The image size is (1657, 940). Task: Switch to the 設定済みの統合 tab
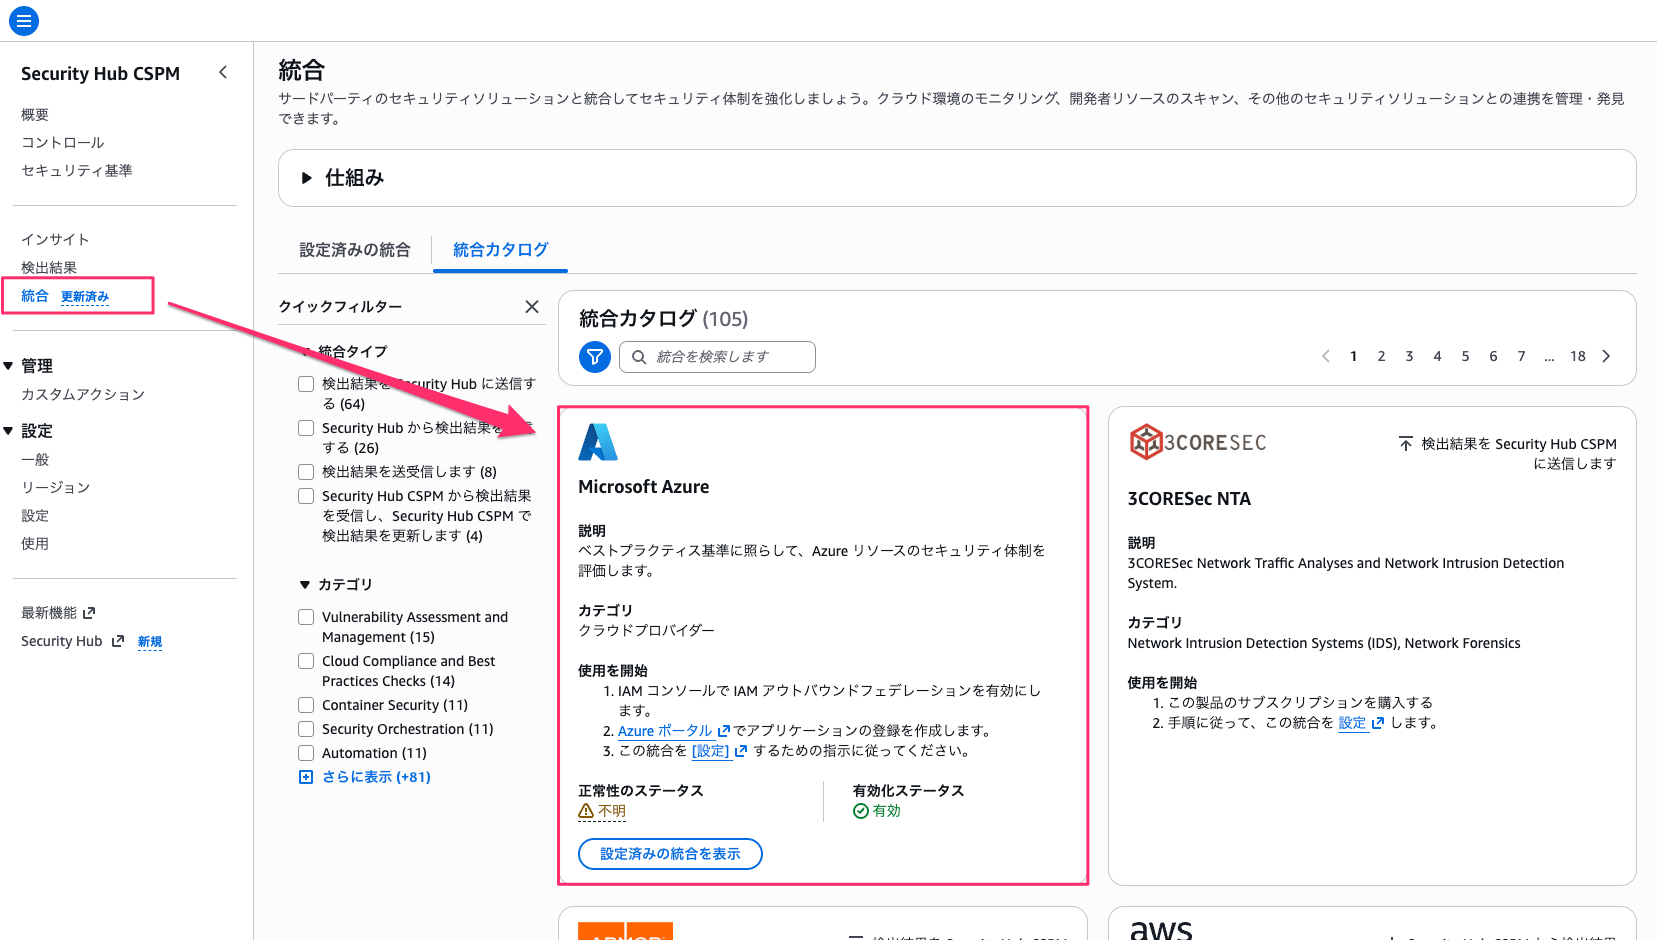pyautogui.click(x=355, y=250)
